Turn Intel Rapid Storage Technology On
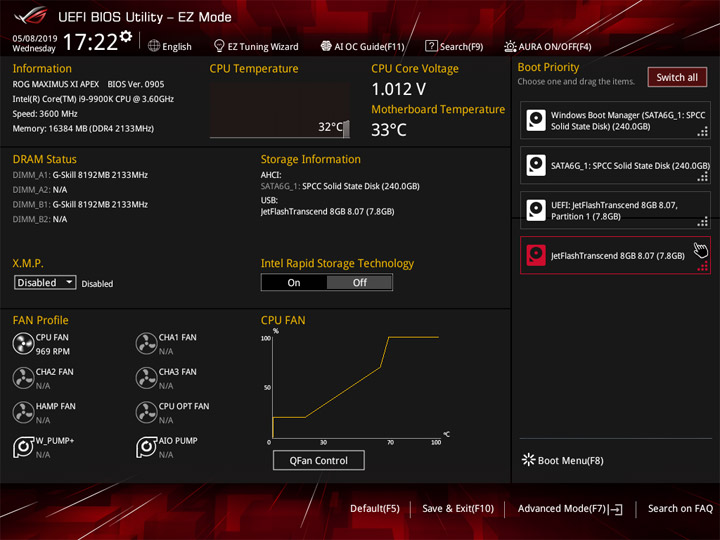The image size is (720, 540). click(294, 282)
